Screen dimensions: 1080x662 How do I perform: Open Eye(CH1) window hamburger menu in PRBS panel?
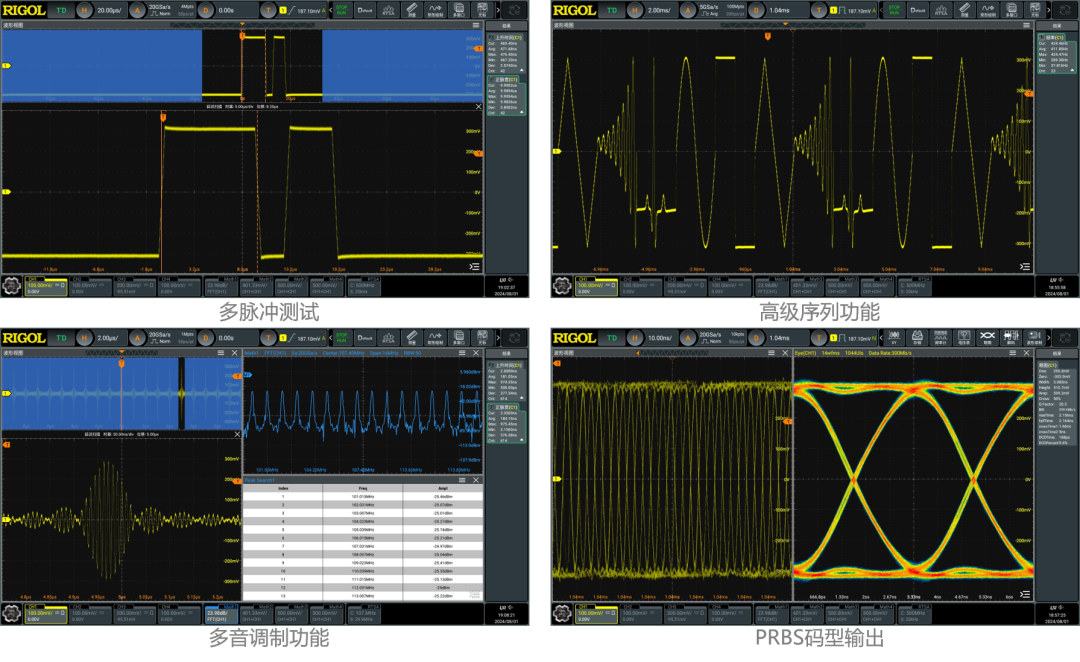tap(1012, 353)
